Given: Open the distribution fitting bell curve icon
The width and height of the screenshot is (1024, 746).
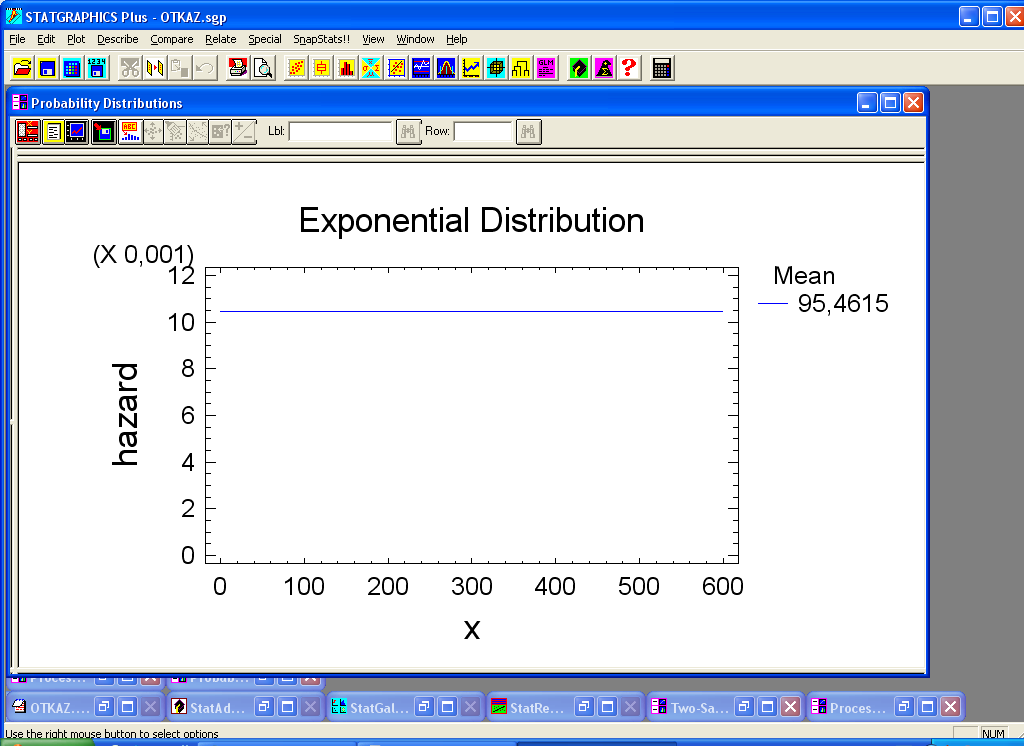Looking at the screenshot, I should (x=445, y=68).
